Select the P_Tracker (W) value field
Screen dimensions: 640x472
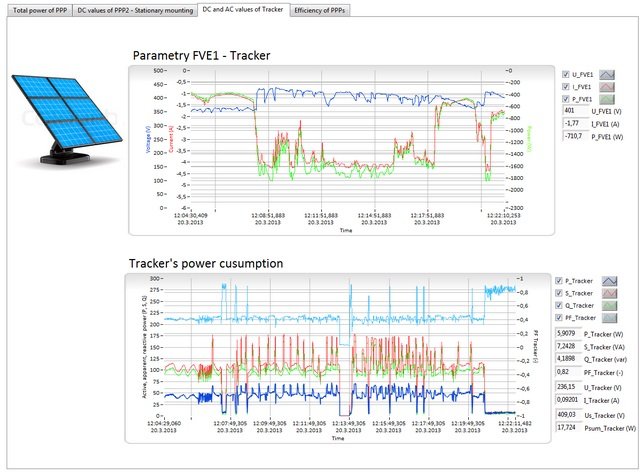(567, 334)
